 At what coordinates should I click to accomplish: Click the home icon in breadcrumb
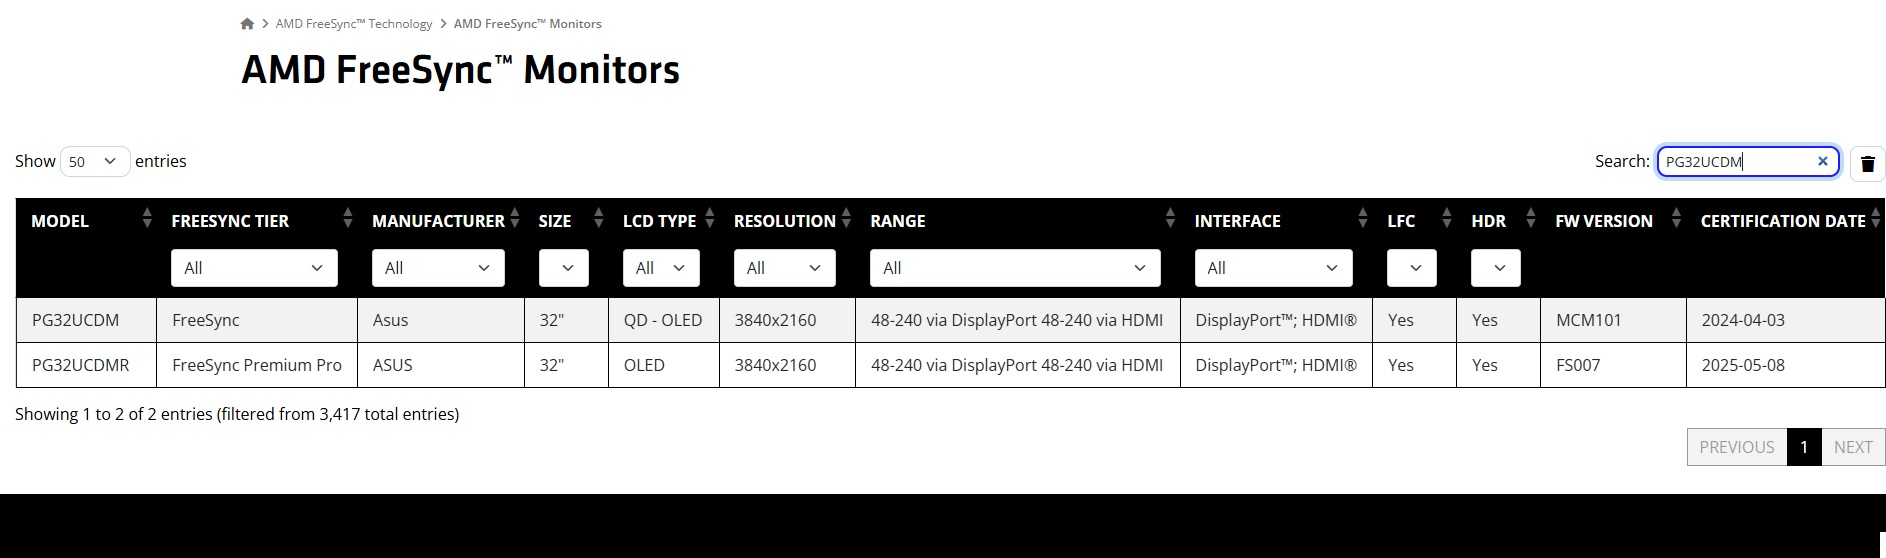(247, 24)
